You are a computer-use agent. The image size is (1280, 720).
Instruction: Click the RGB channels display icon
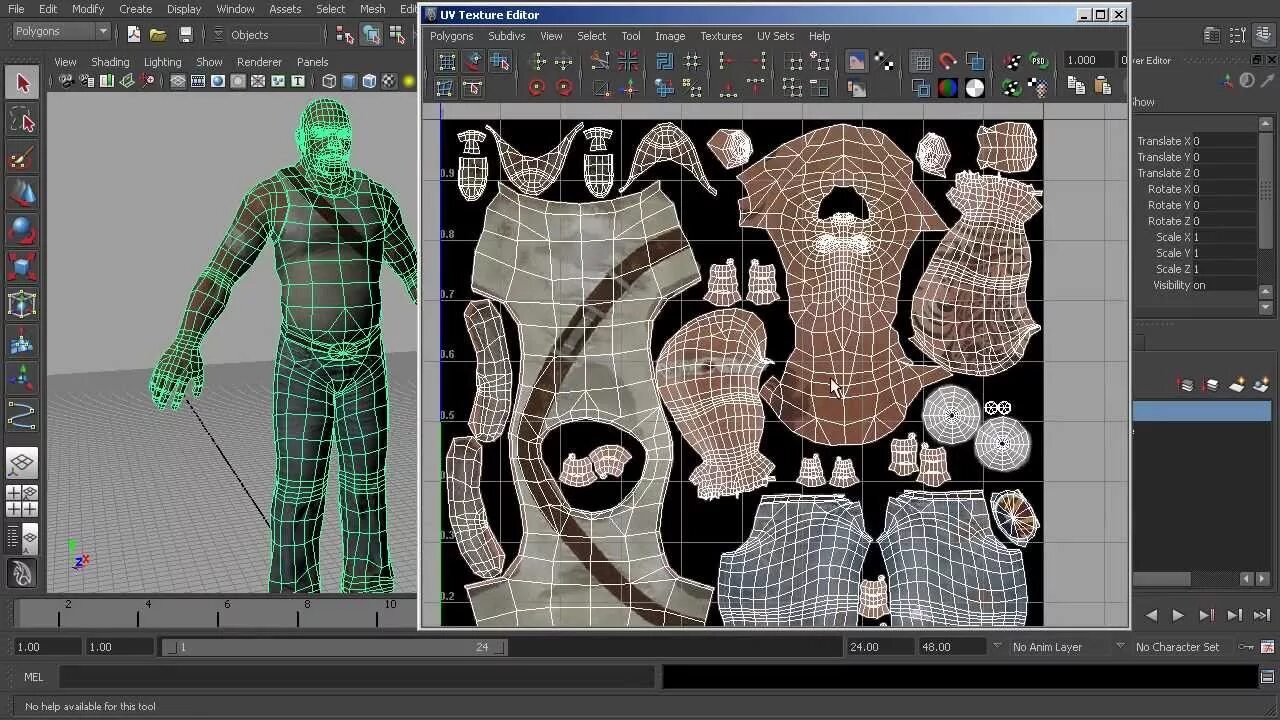947,88
